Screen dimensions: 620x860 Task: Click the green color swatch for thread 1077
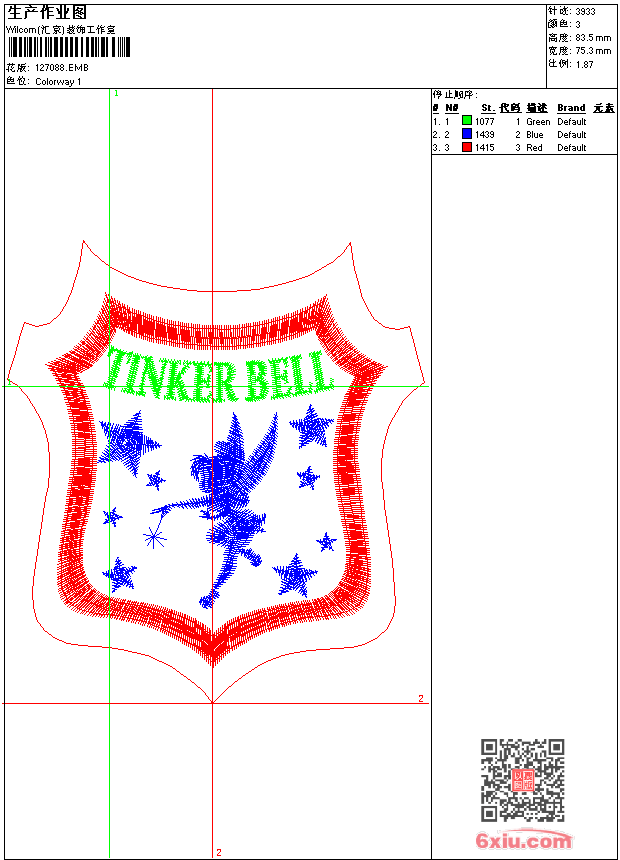[x=467, y=121]
